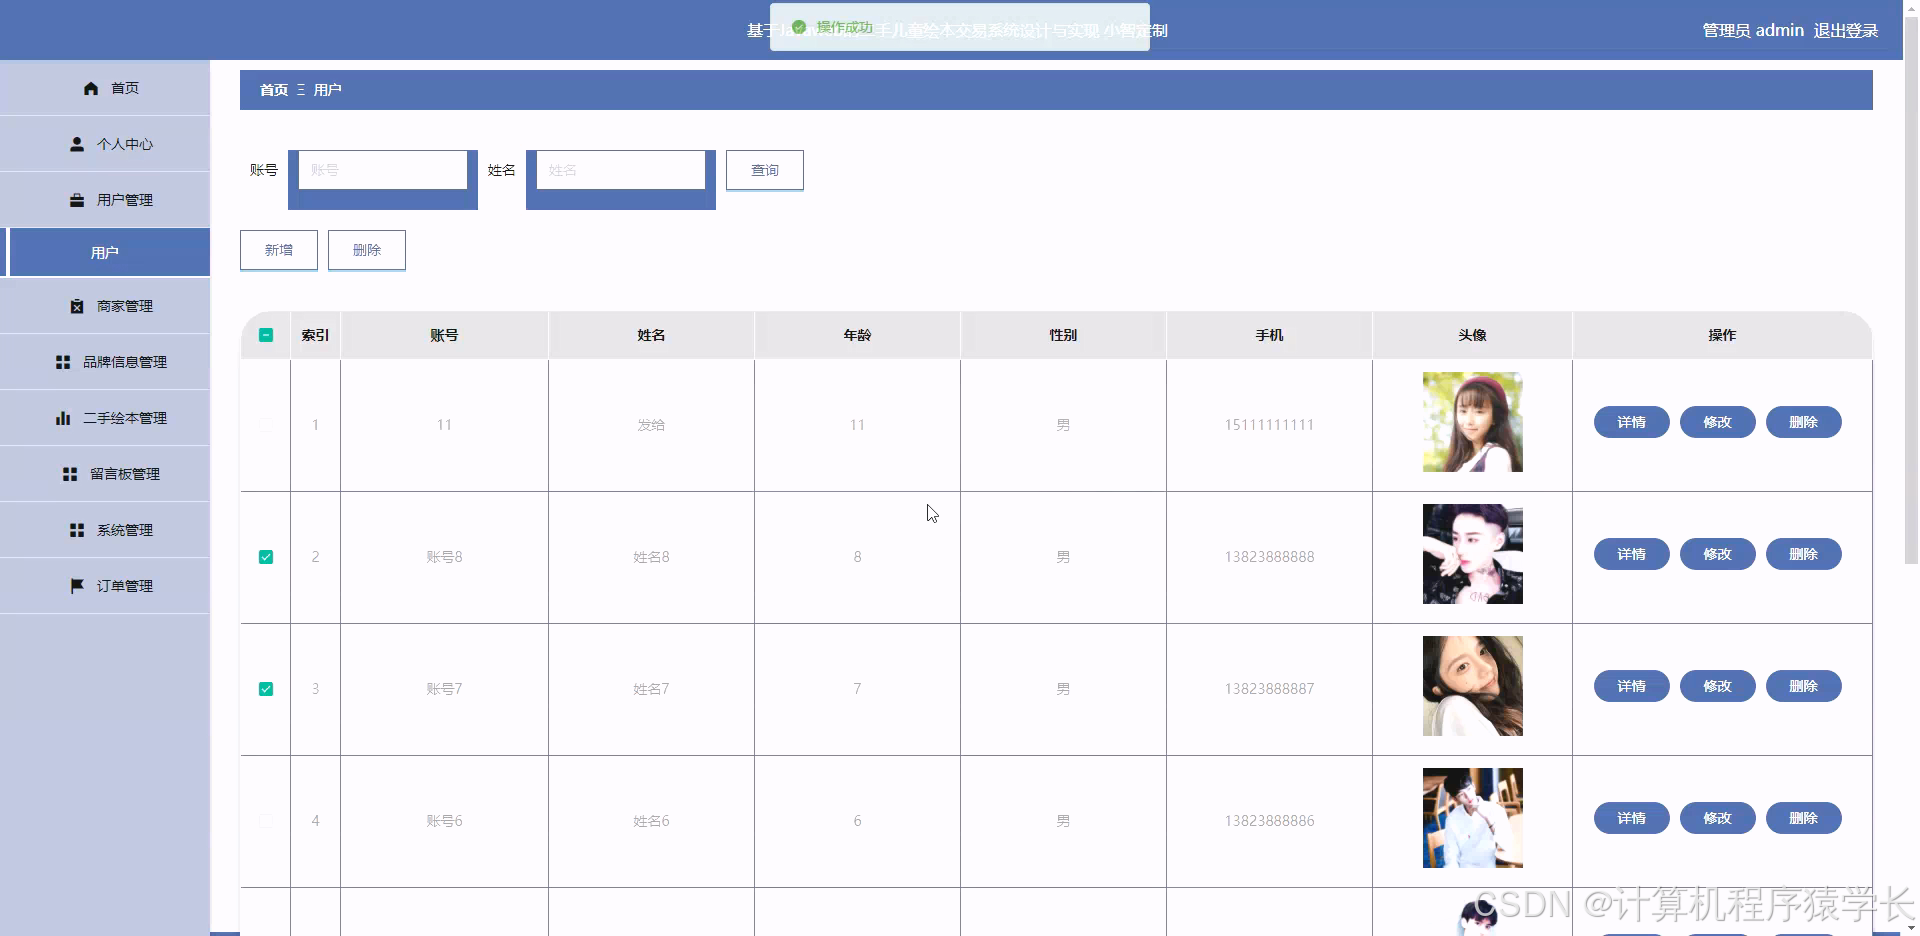Click the page vertical scrollbar

click(x=1911, y=290)
